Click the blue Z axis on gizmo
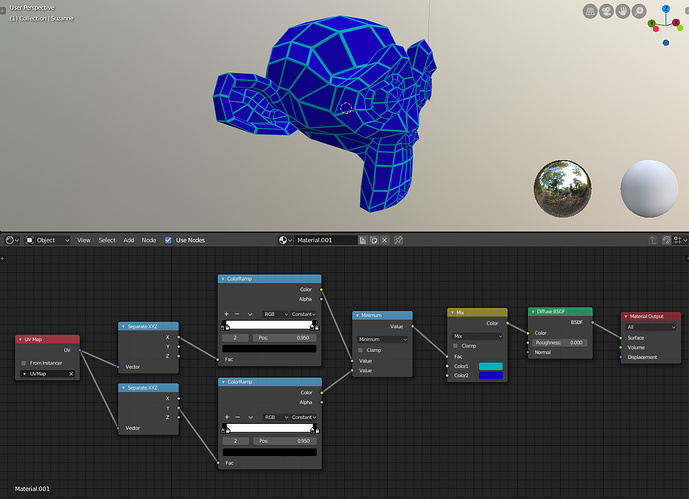This screenshot has height=499, width=689. pyautogui.click(x=666, y=8)
